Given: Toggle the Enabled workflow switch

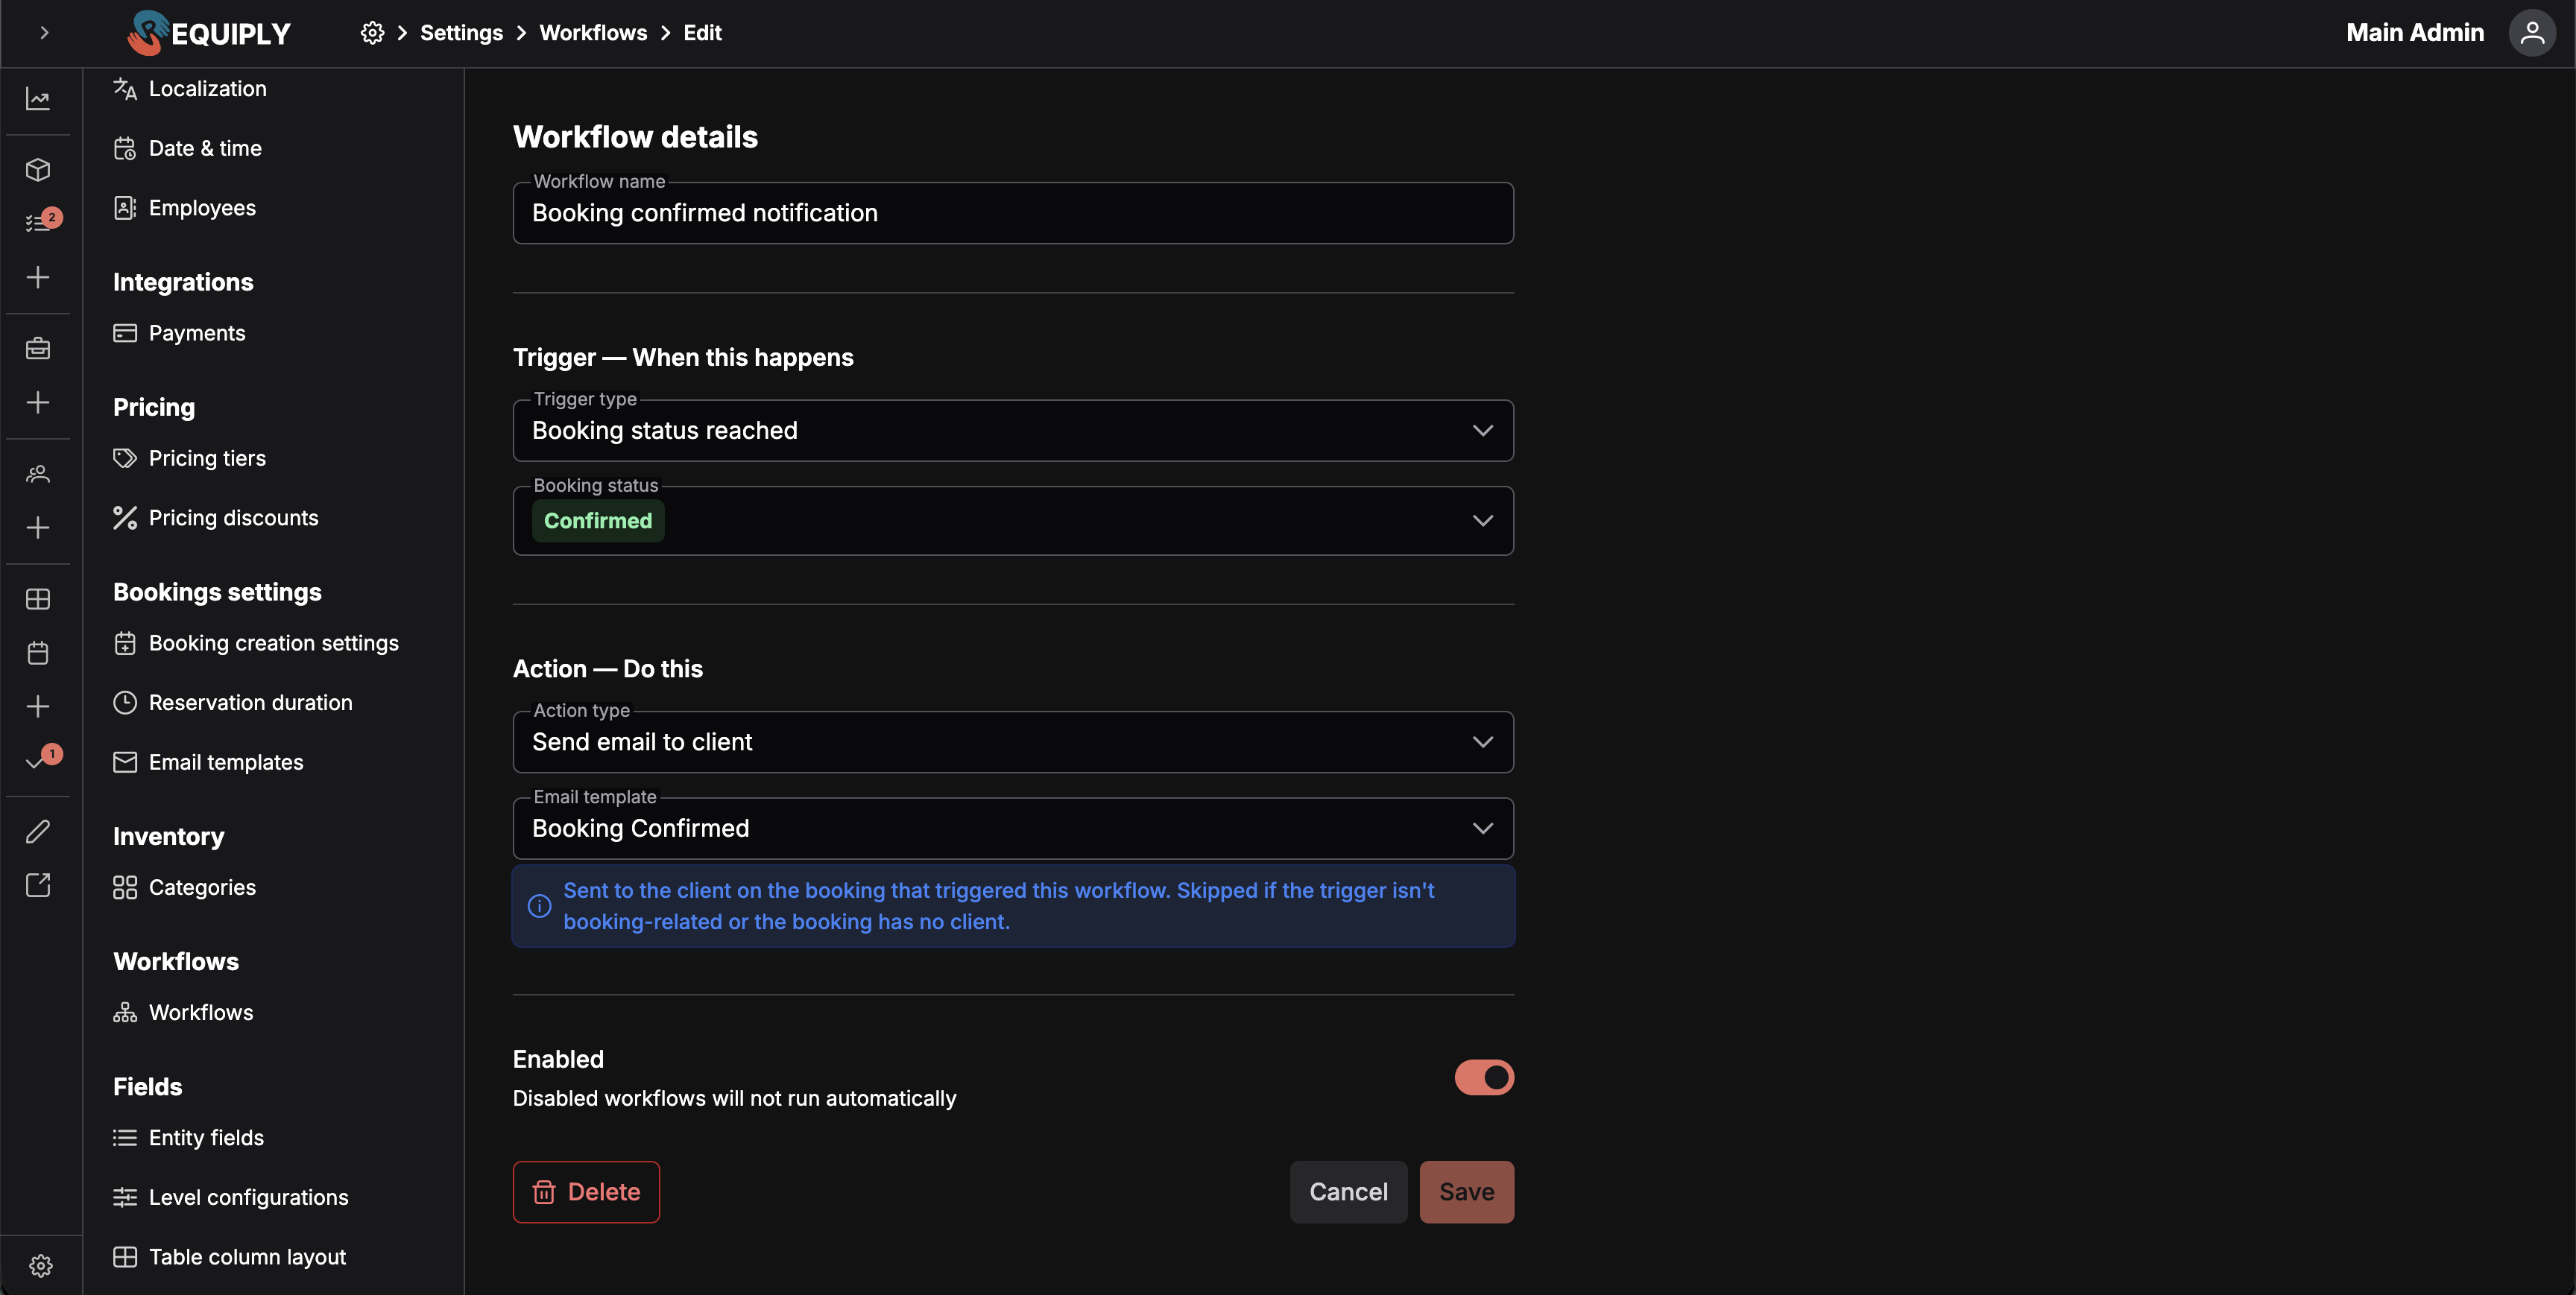Looking at the screenshot, I should point(1484,1077).
